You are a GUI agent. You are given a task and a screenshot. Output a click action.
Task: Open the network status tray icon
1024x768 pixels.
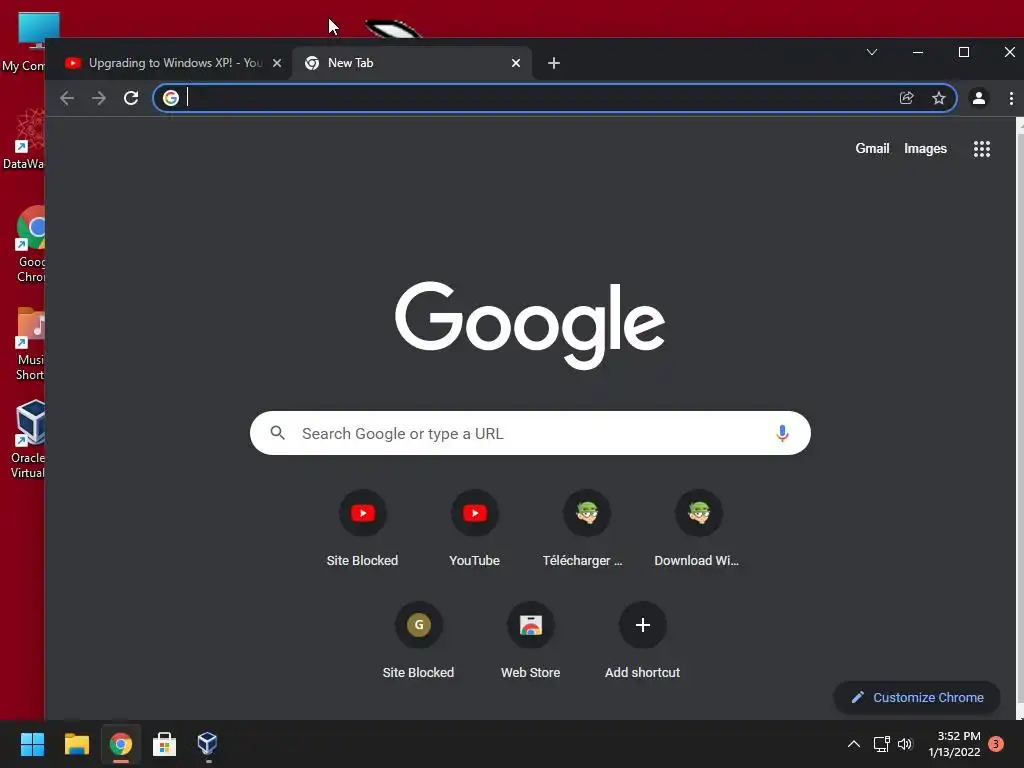pos(882,744)
